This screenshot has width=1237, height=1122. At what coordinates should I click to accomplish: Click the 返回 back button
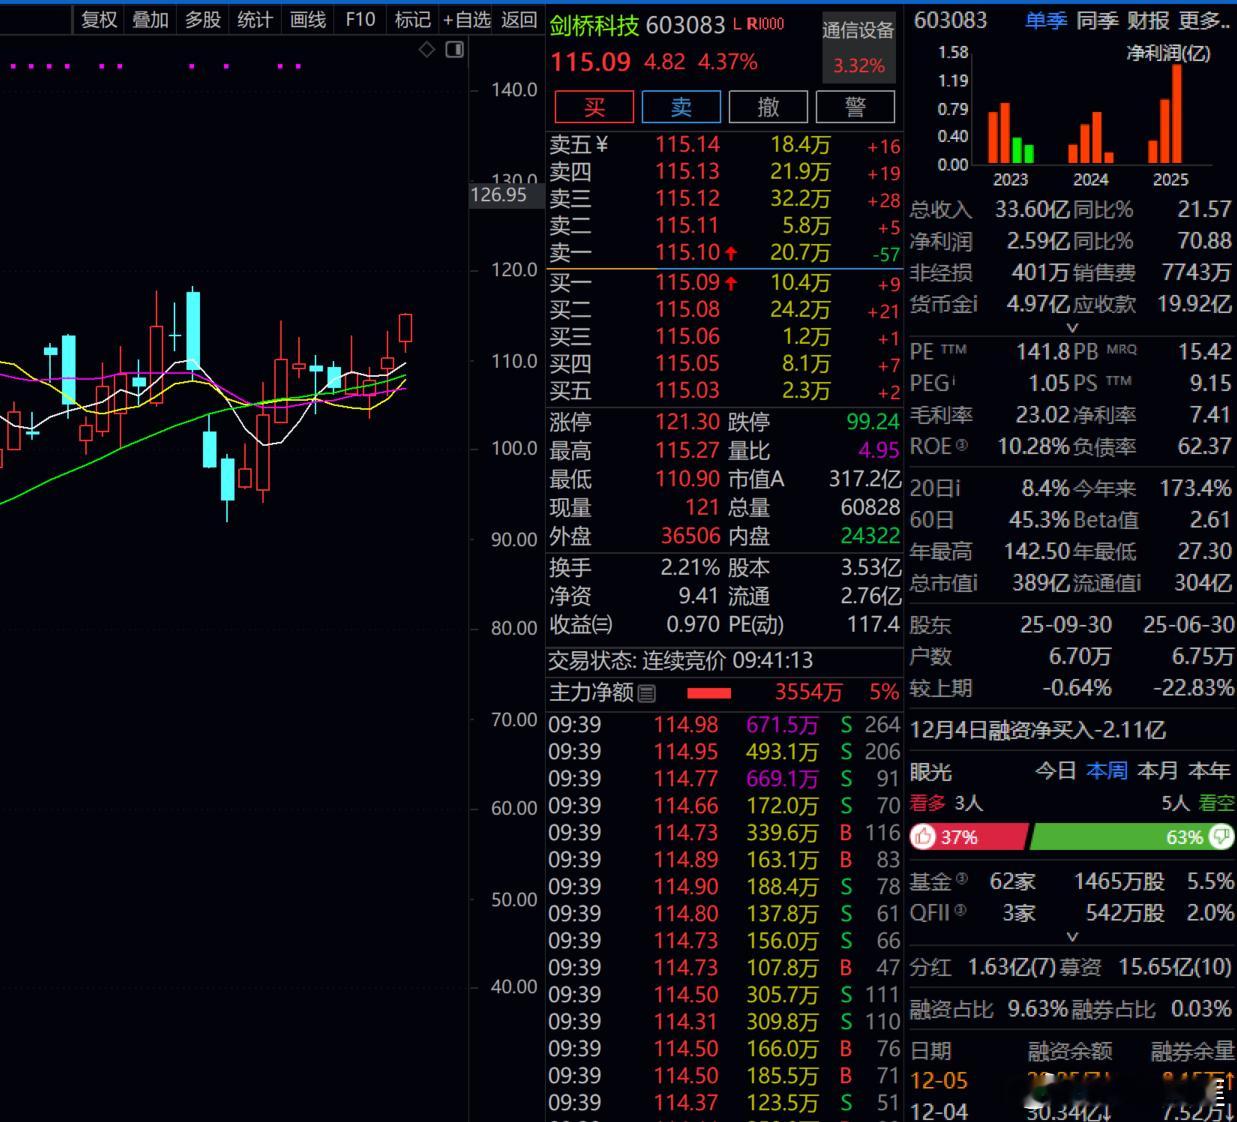519,19
